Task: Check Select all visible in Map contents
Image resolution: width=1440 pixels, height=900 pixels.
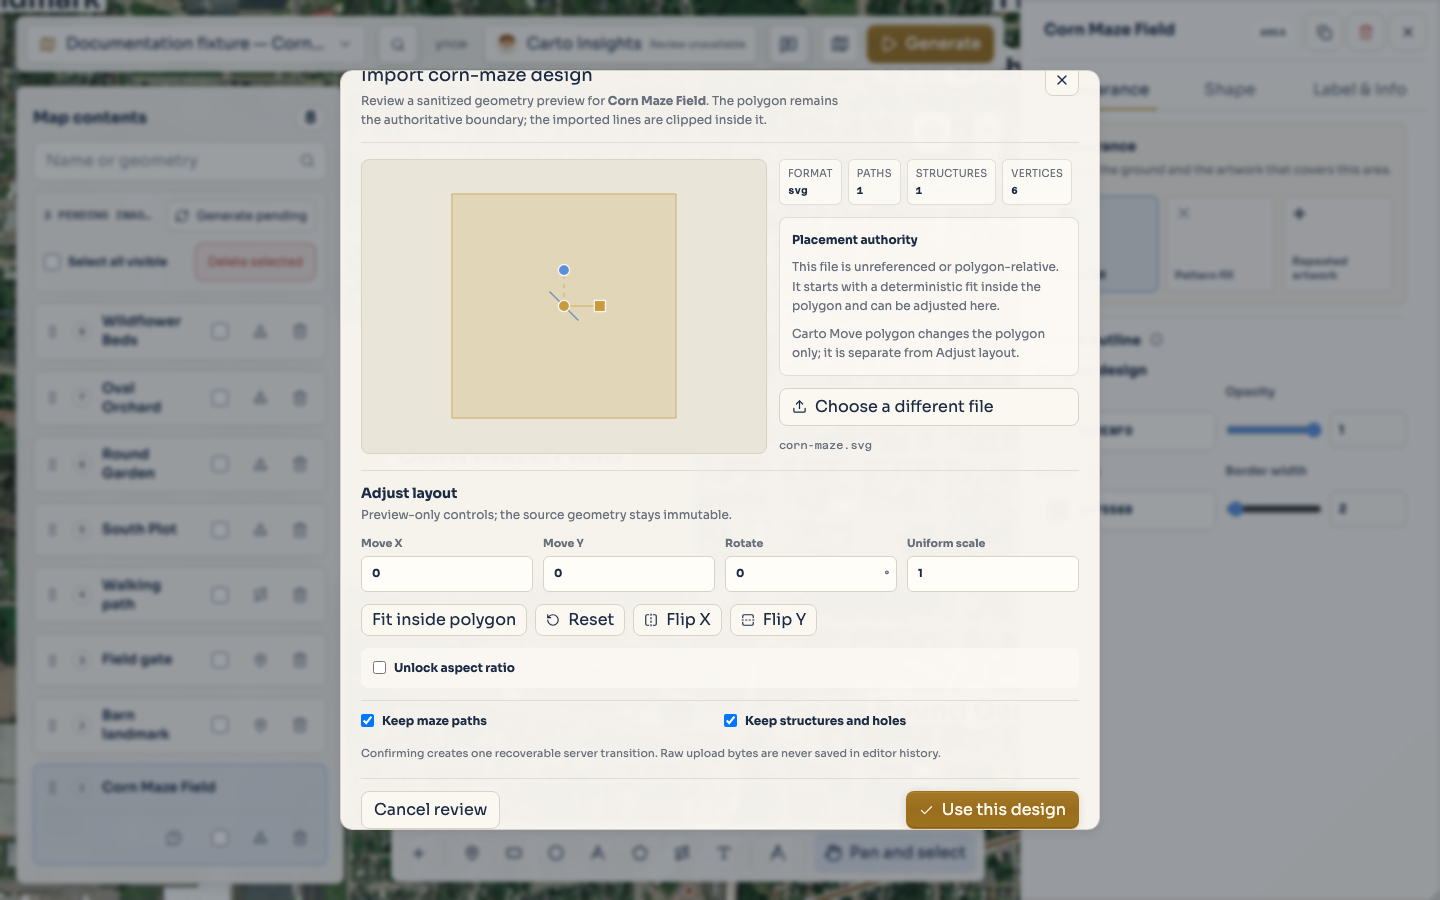Action: pos(52,262)
